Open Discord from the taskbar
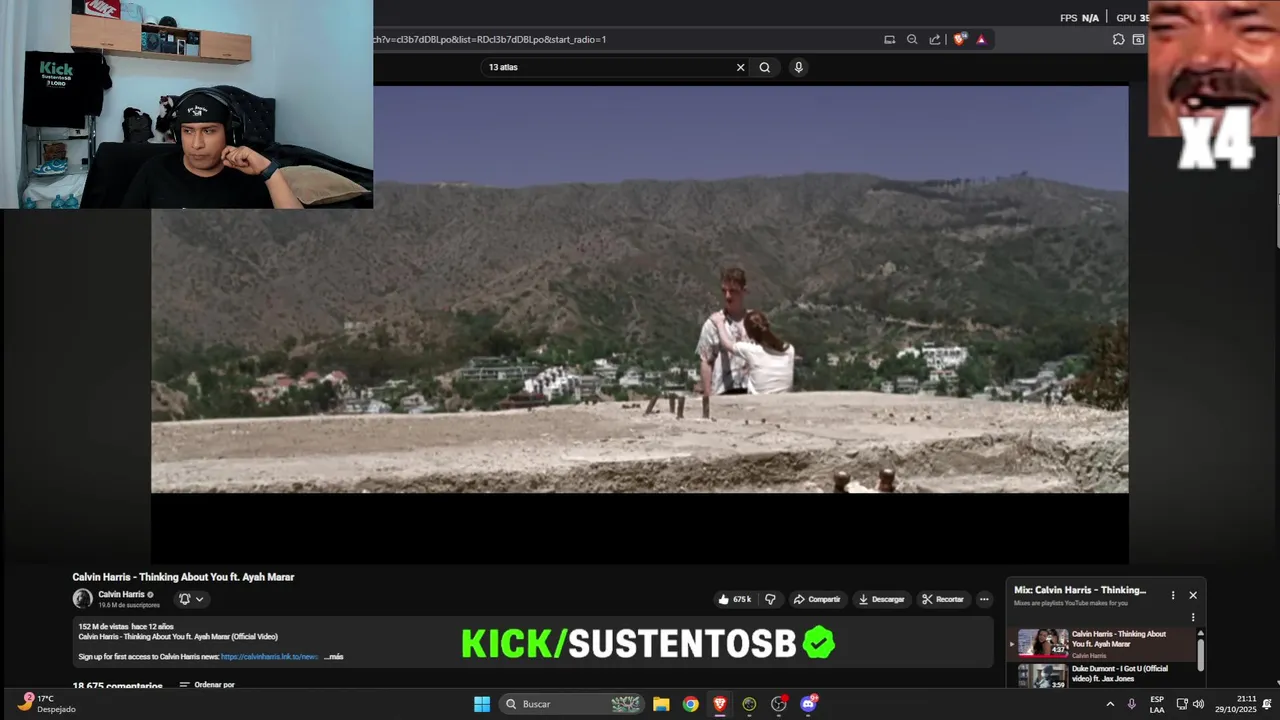This screenshot has height=720, width=1280. pyautogui.click(x=809, y=704)
